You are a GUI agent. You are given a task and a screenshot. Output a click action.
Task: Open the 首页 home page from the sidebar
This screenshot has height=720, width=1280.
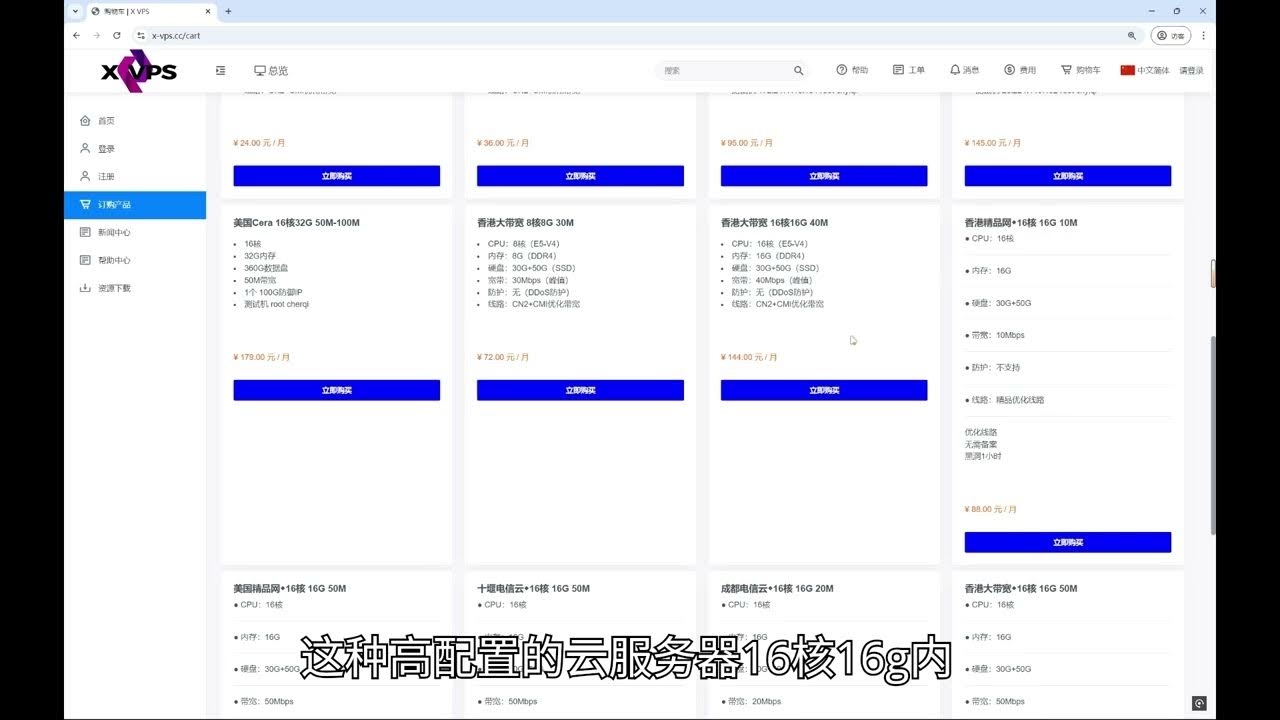104,120
